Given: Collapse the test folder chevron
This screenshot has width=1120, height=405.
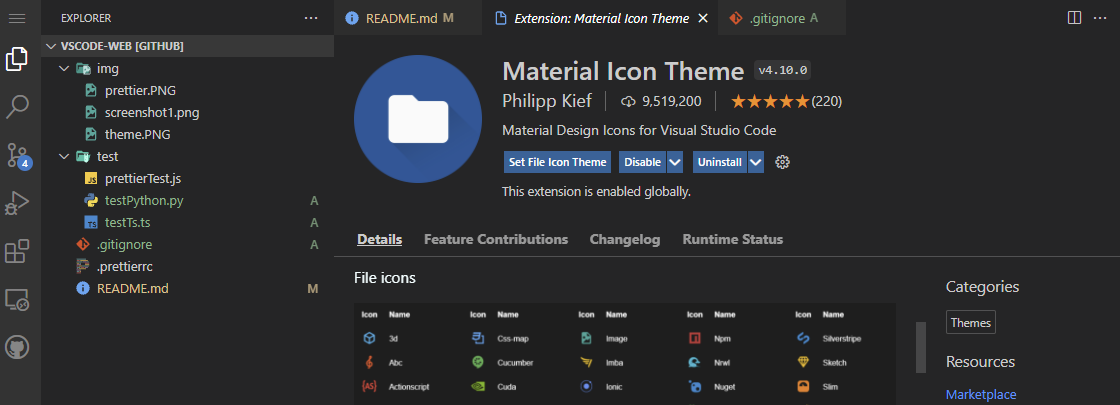Looking at the screenshot, I should point(64,156).
